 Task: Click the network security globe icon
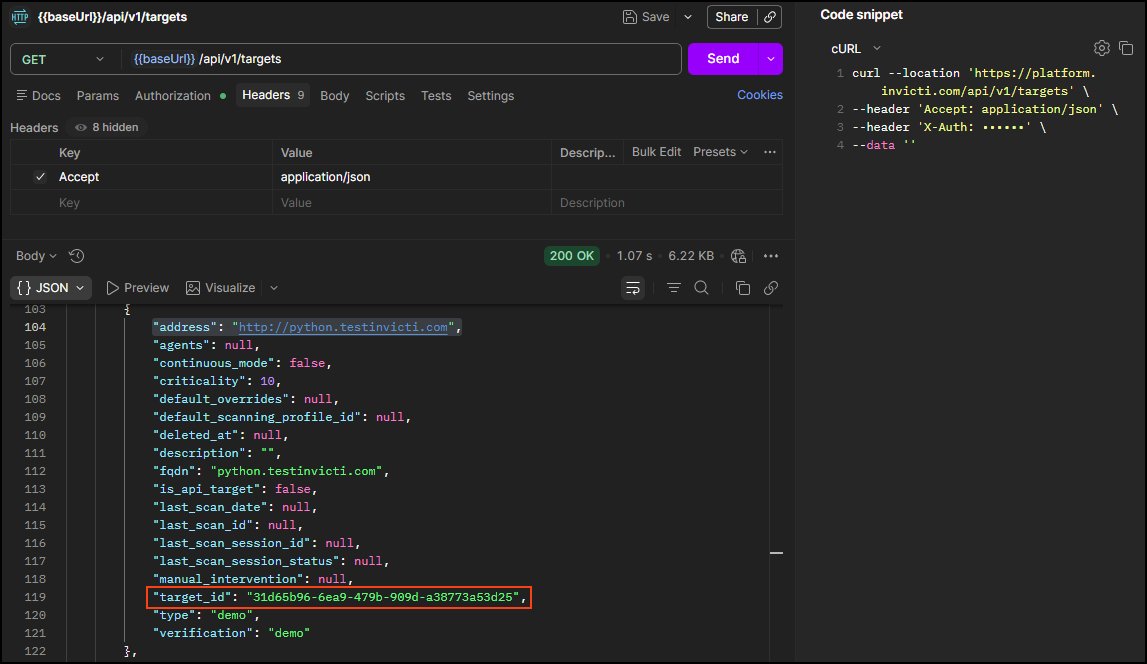click(739, 256)
